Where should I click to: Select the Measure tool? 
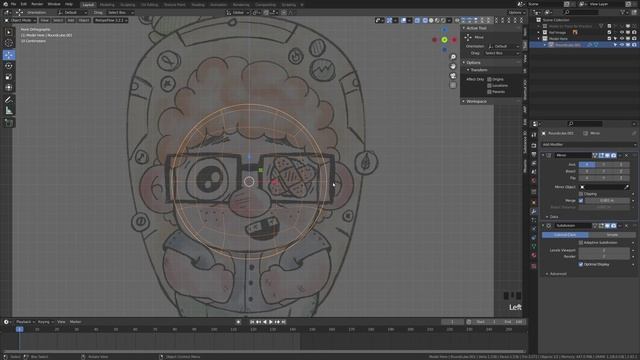point(9,111)
